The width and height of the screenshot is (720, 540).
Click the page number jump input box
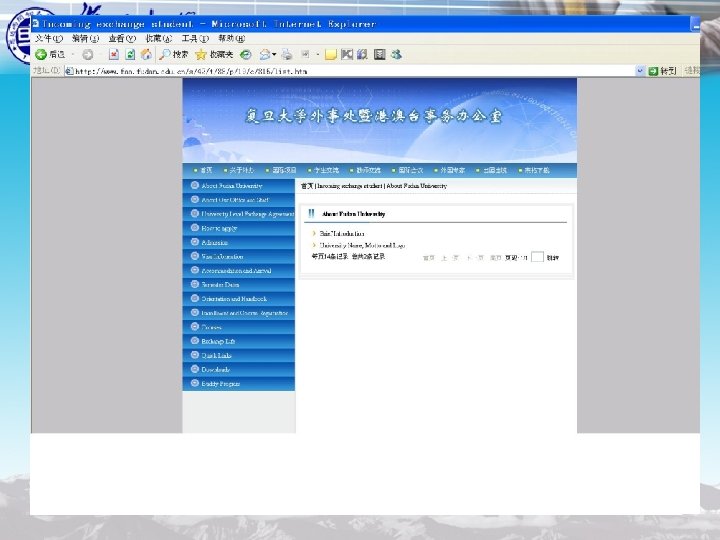pyautogui.click(x=537, y=257)
